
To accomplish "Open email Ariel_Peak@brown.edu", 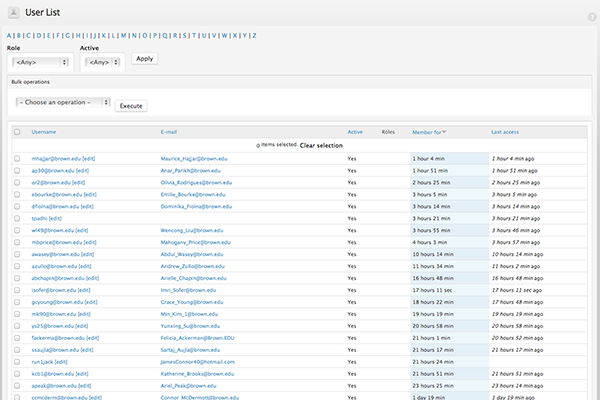I will [189, 386].
